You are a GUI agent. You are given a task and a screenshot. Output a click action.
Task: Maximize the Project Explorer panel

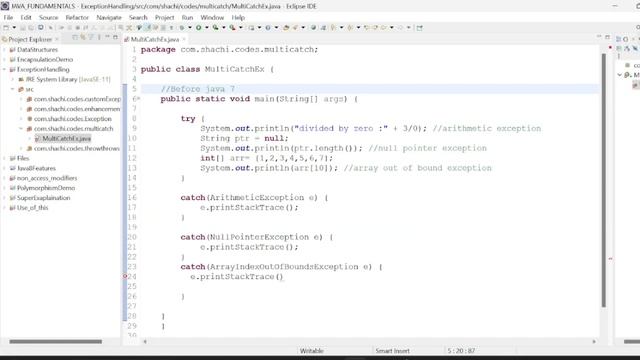[116, 37]
